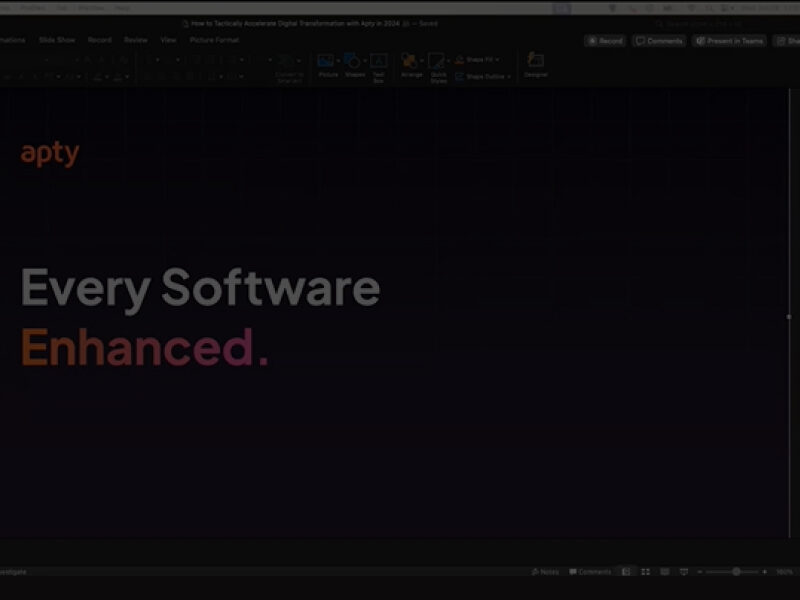Click the Present in Teams button

(x=729, y=41)
